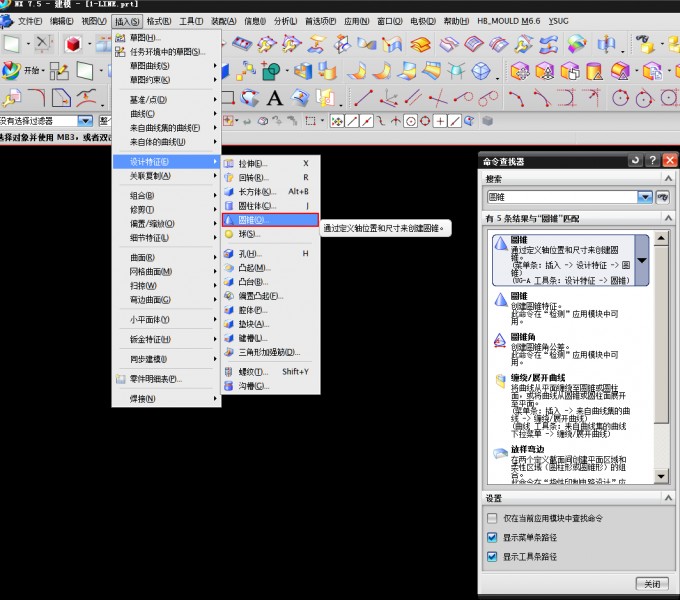Click the reset arrow icon in 命令查找器 title
Screen dimensions: 680x600
tap(635, 160)
